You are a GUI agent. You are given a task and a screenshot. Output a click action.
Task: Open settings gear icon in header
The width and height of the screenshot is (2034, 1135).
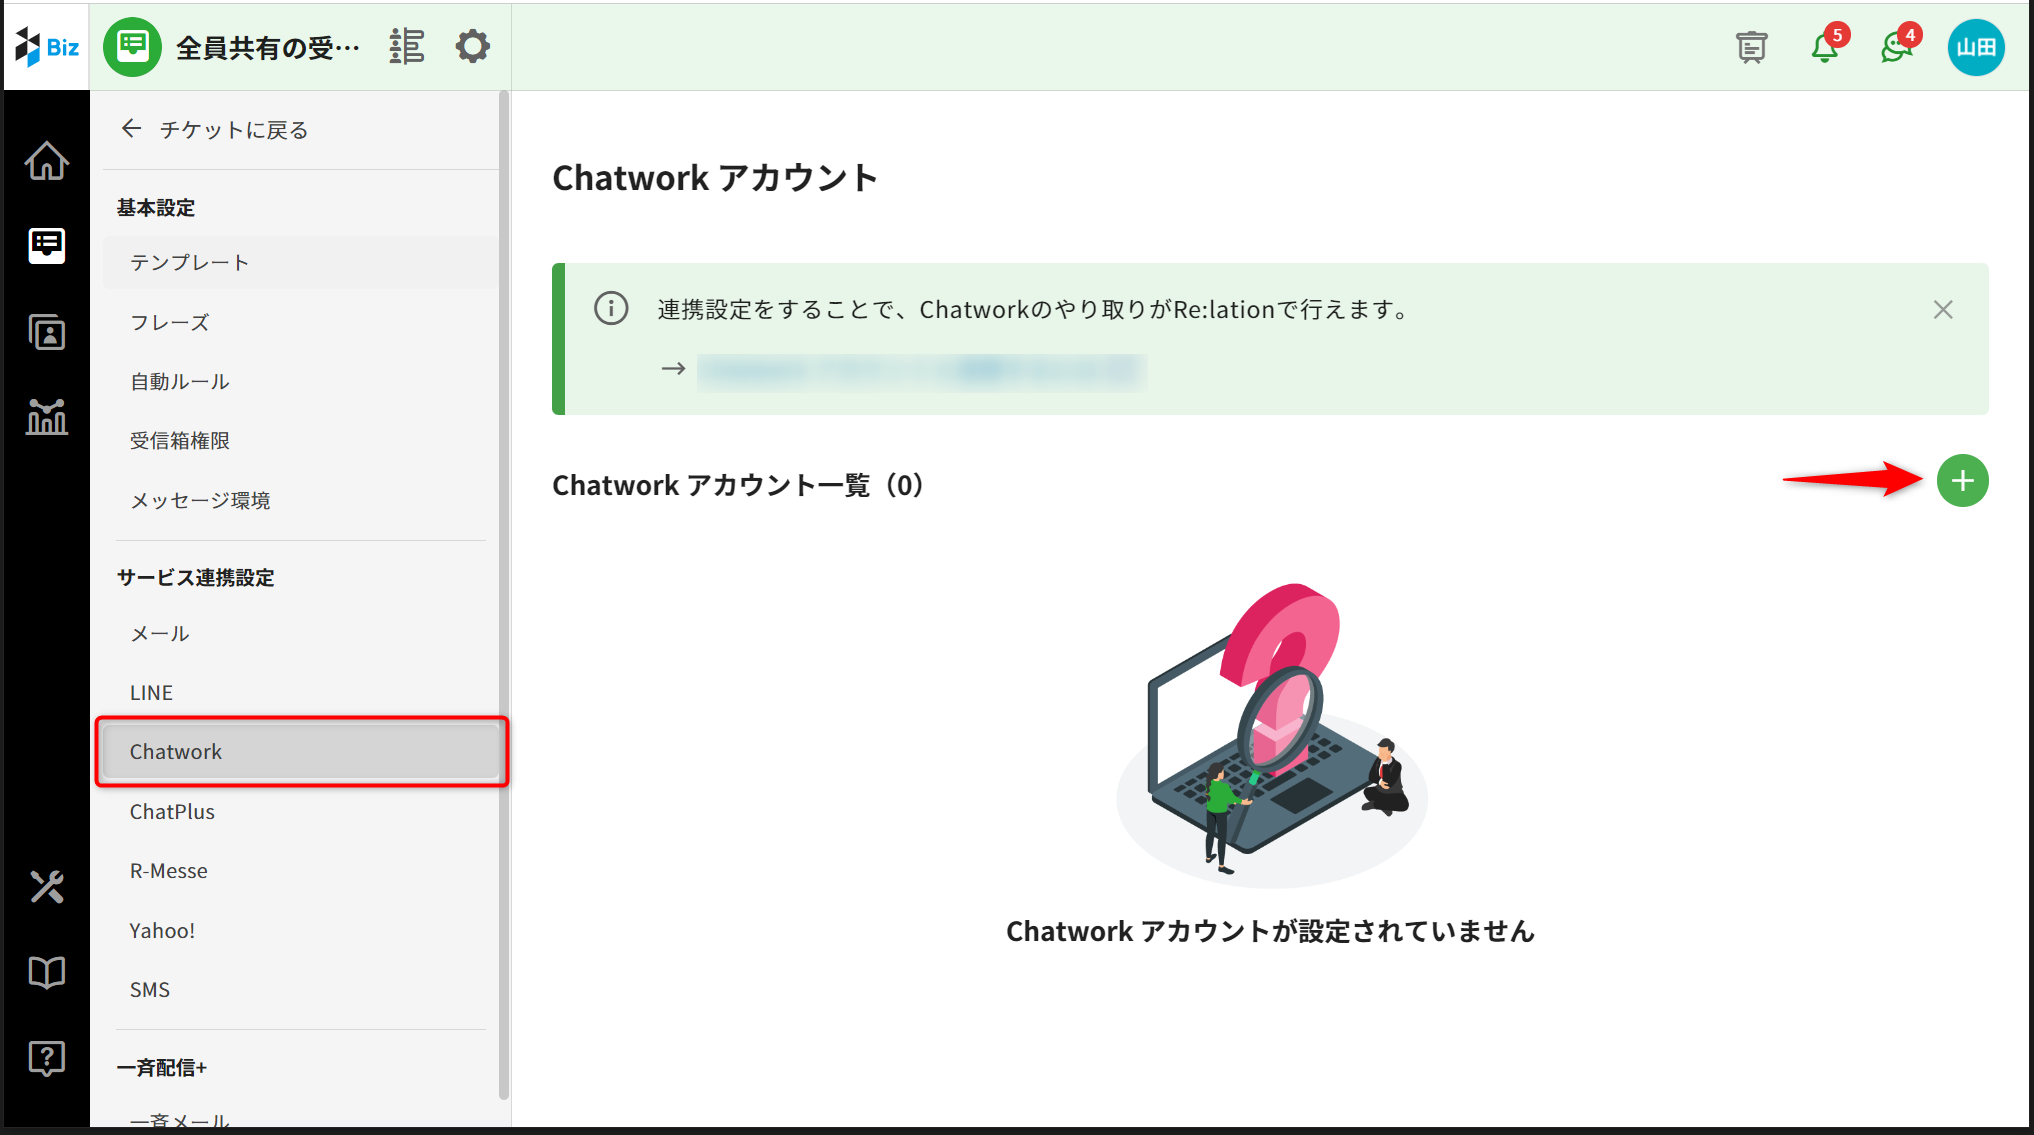point(473,47)
